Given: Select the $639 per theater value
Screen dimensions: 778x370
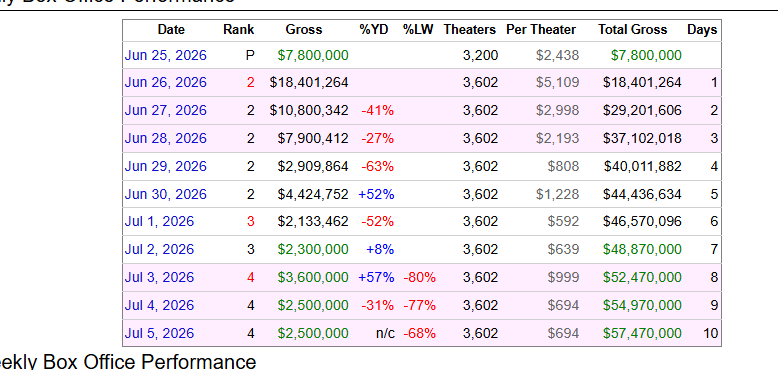Looking at the screenshot, I should 563,249.
